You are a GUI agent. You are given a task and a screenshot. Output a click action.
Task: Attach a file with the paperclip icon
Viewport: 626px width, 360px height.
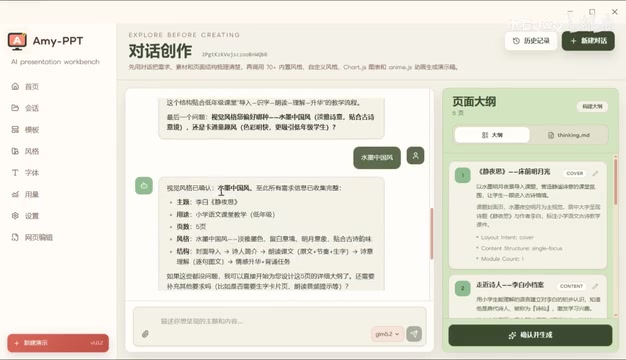pyautogui.click(x=145, y=334)
